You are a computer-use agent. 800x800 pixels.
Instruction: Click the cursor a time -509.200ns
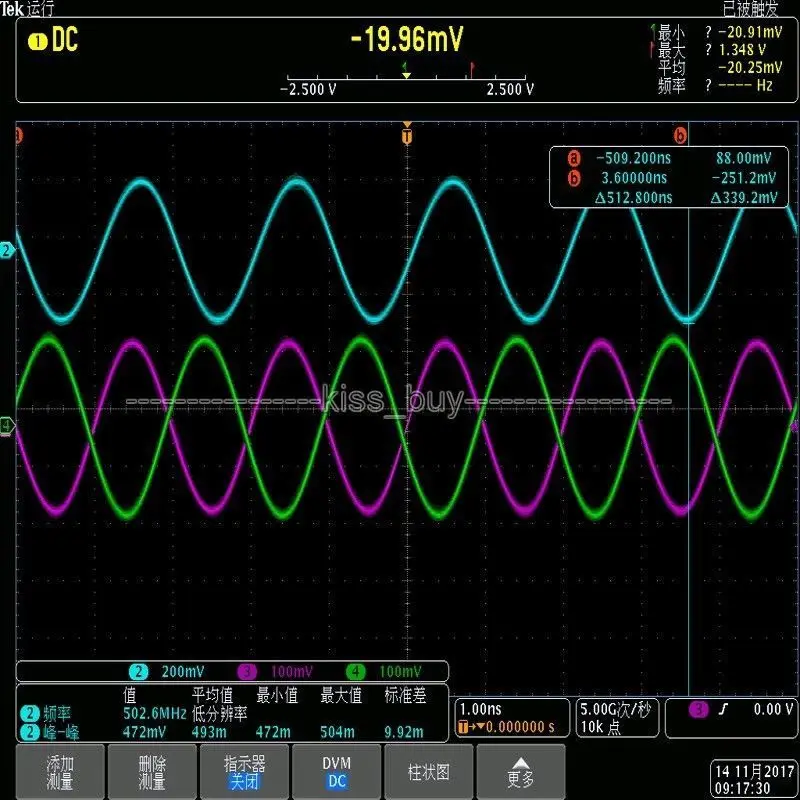click(633, 158)
